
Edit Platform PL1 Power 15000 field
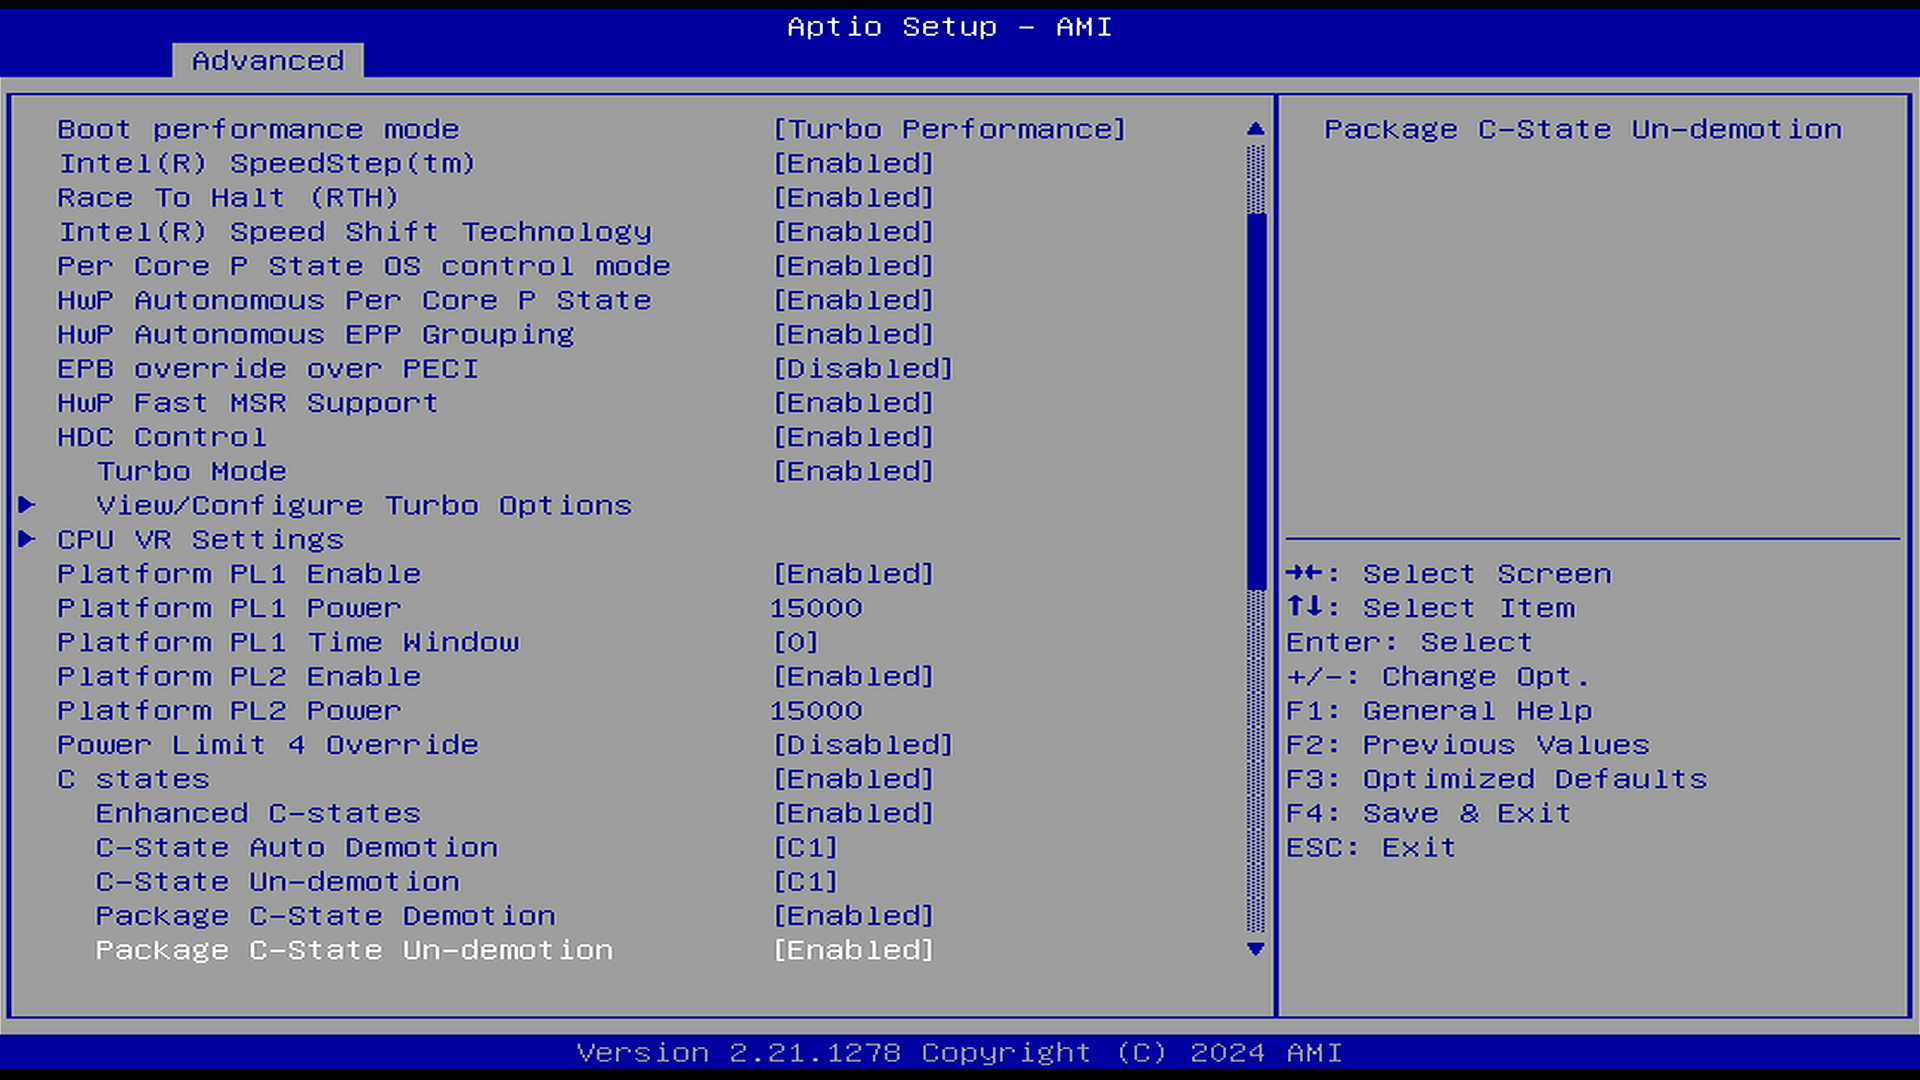pos(816,608)
